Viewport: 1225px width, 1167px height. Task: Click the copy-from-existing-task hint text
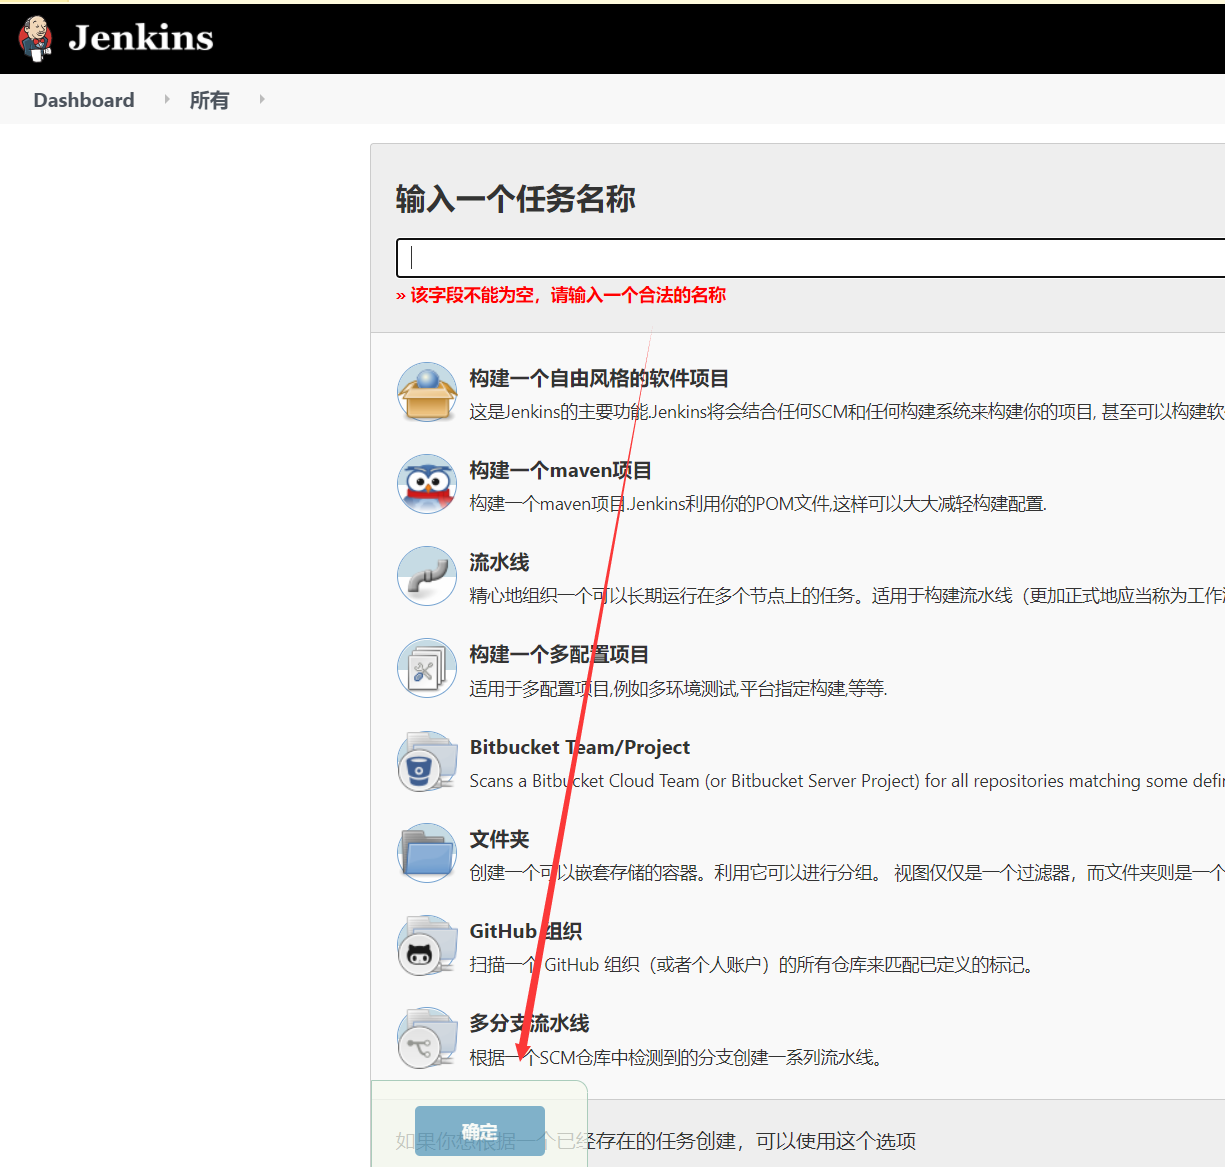pos(656,1141)
